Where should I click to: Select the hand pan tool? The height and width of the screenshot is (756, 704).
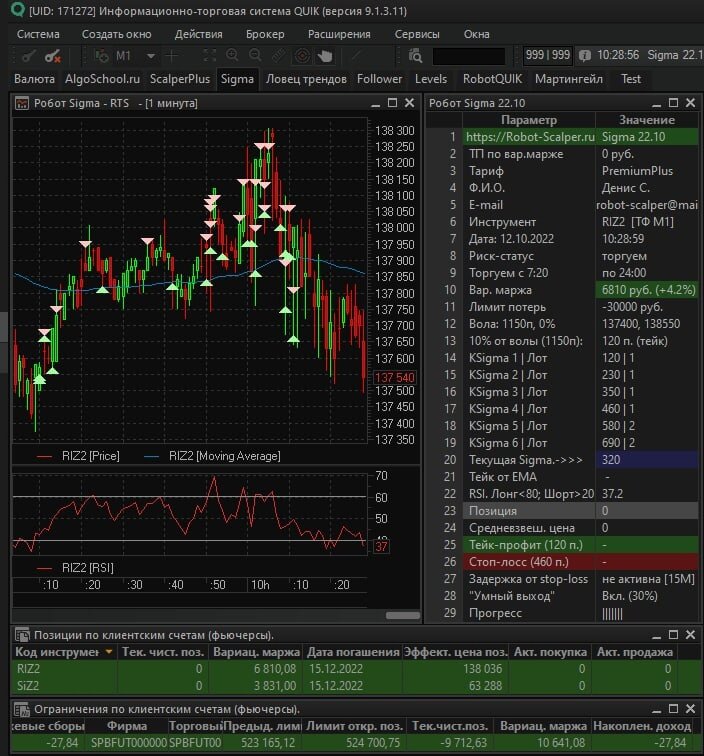coord(325,56)
